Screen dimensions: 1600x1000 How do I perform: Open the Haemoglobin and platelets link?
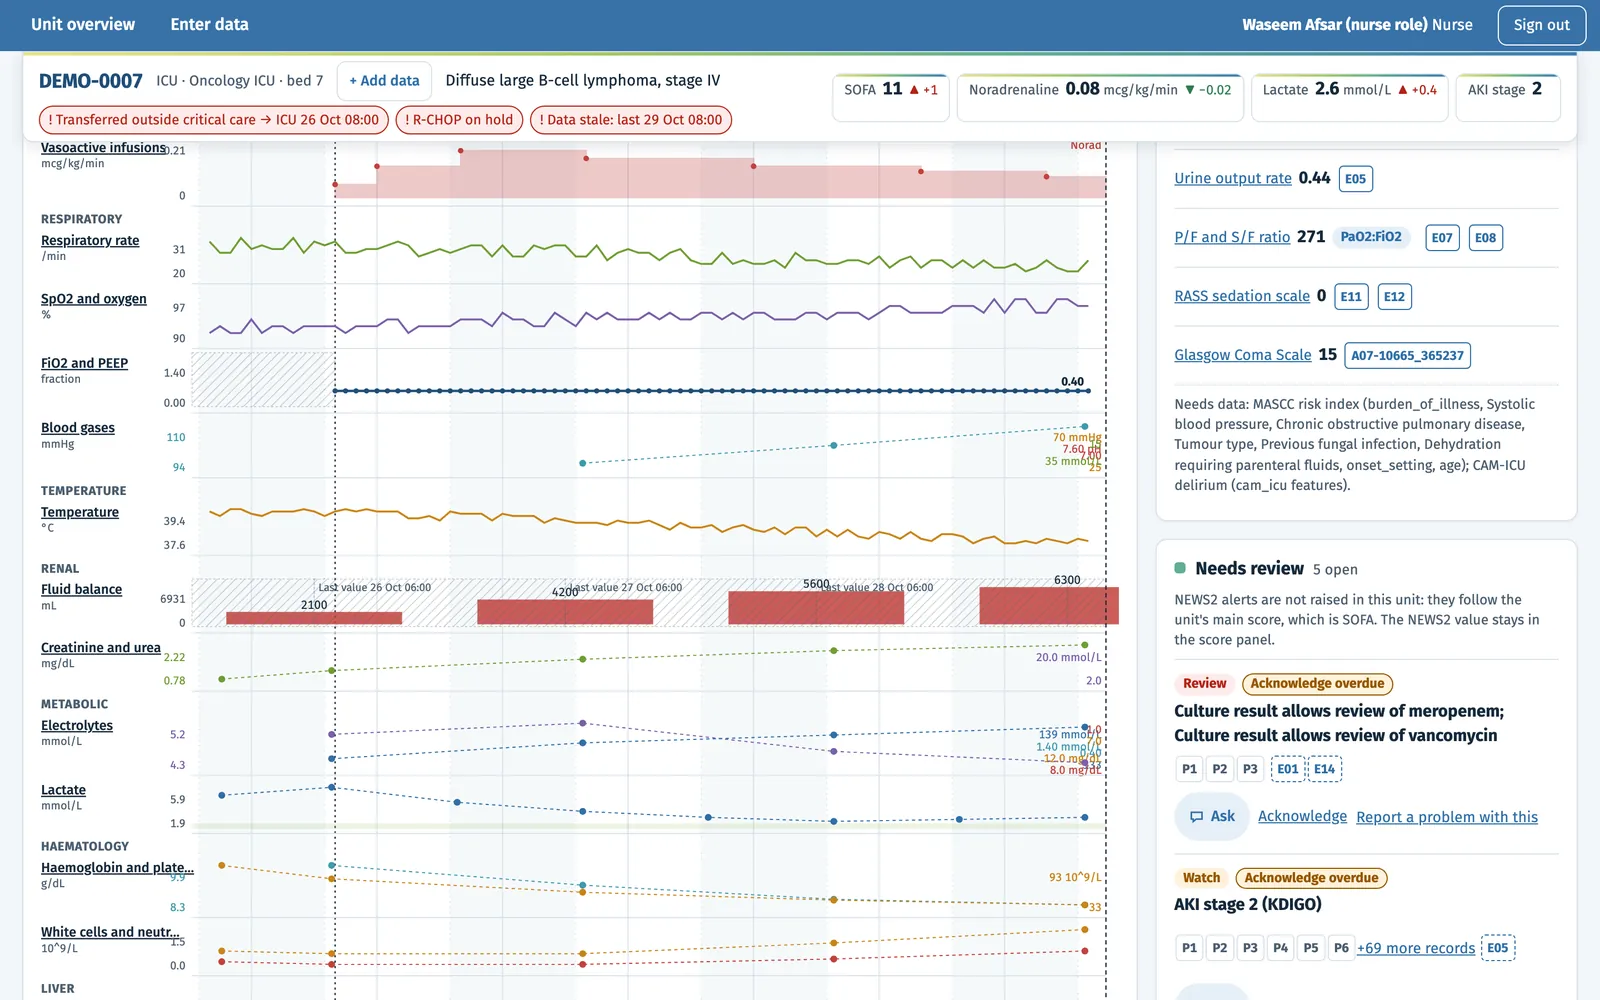pyautogui.click(x=117, y=868)
